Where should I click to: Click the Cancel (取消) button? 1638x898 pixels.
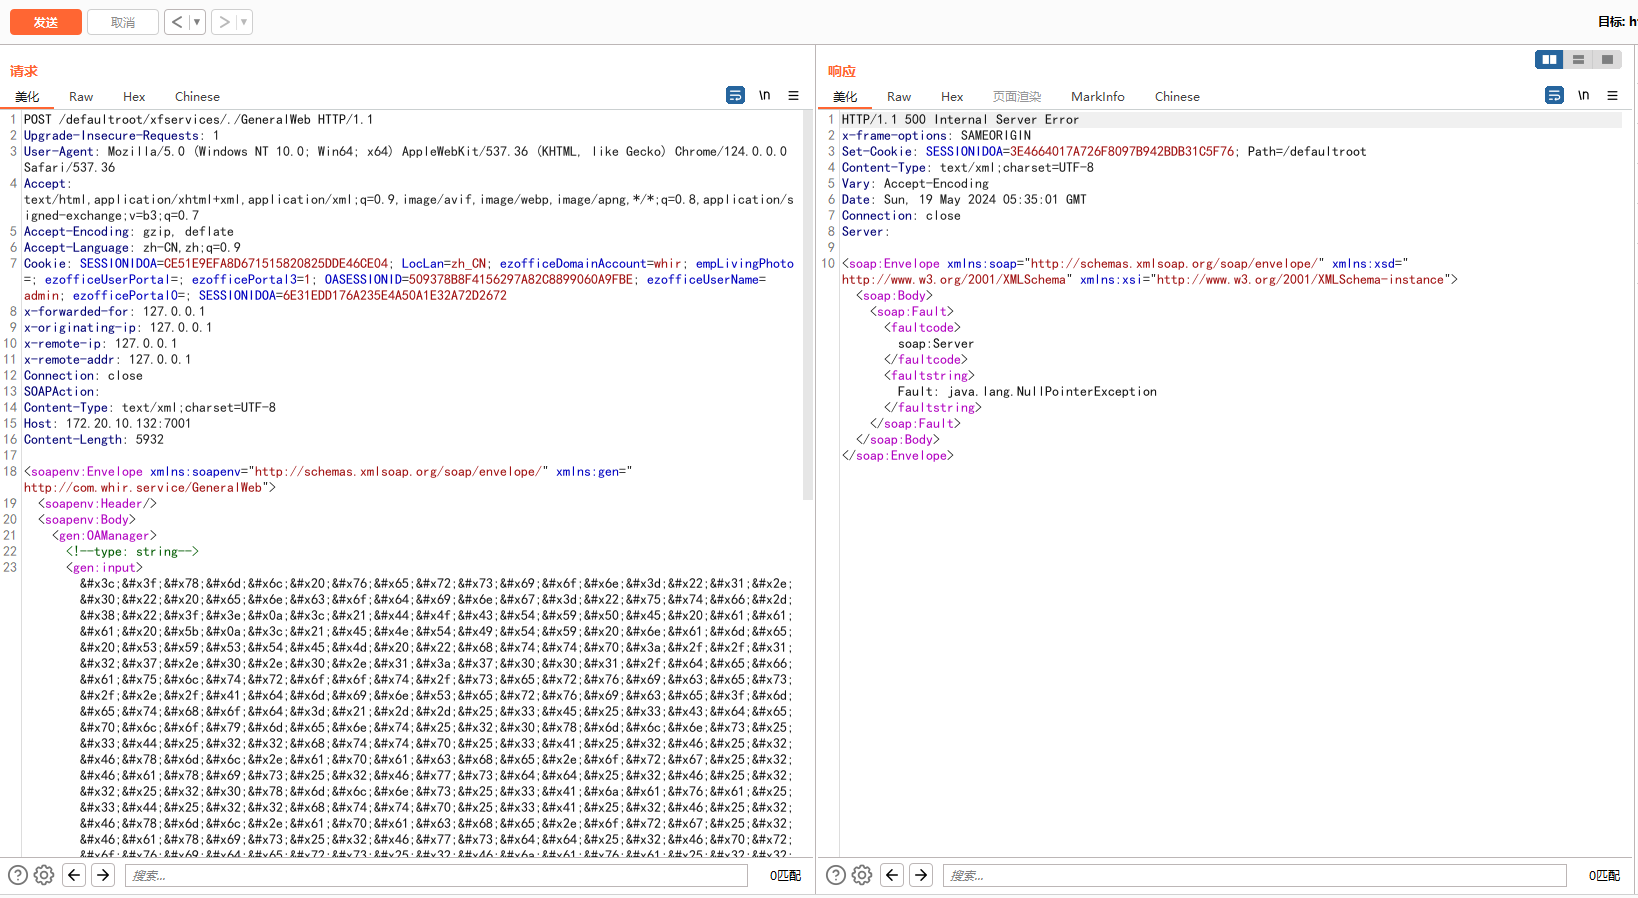point(122,22)
